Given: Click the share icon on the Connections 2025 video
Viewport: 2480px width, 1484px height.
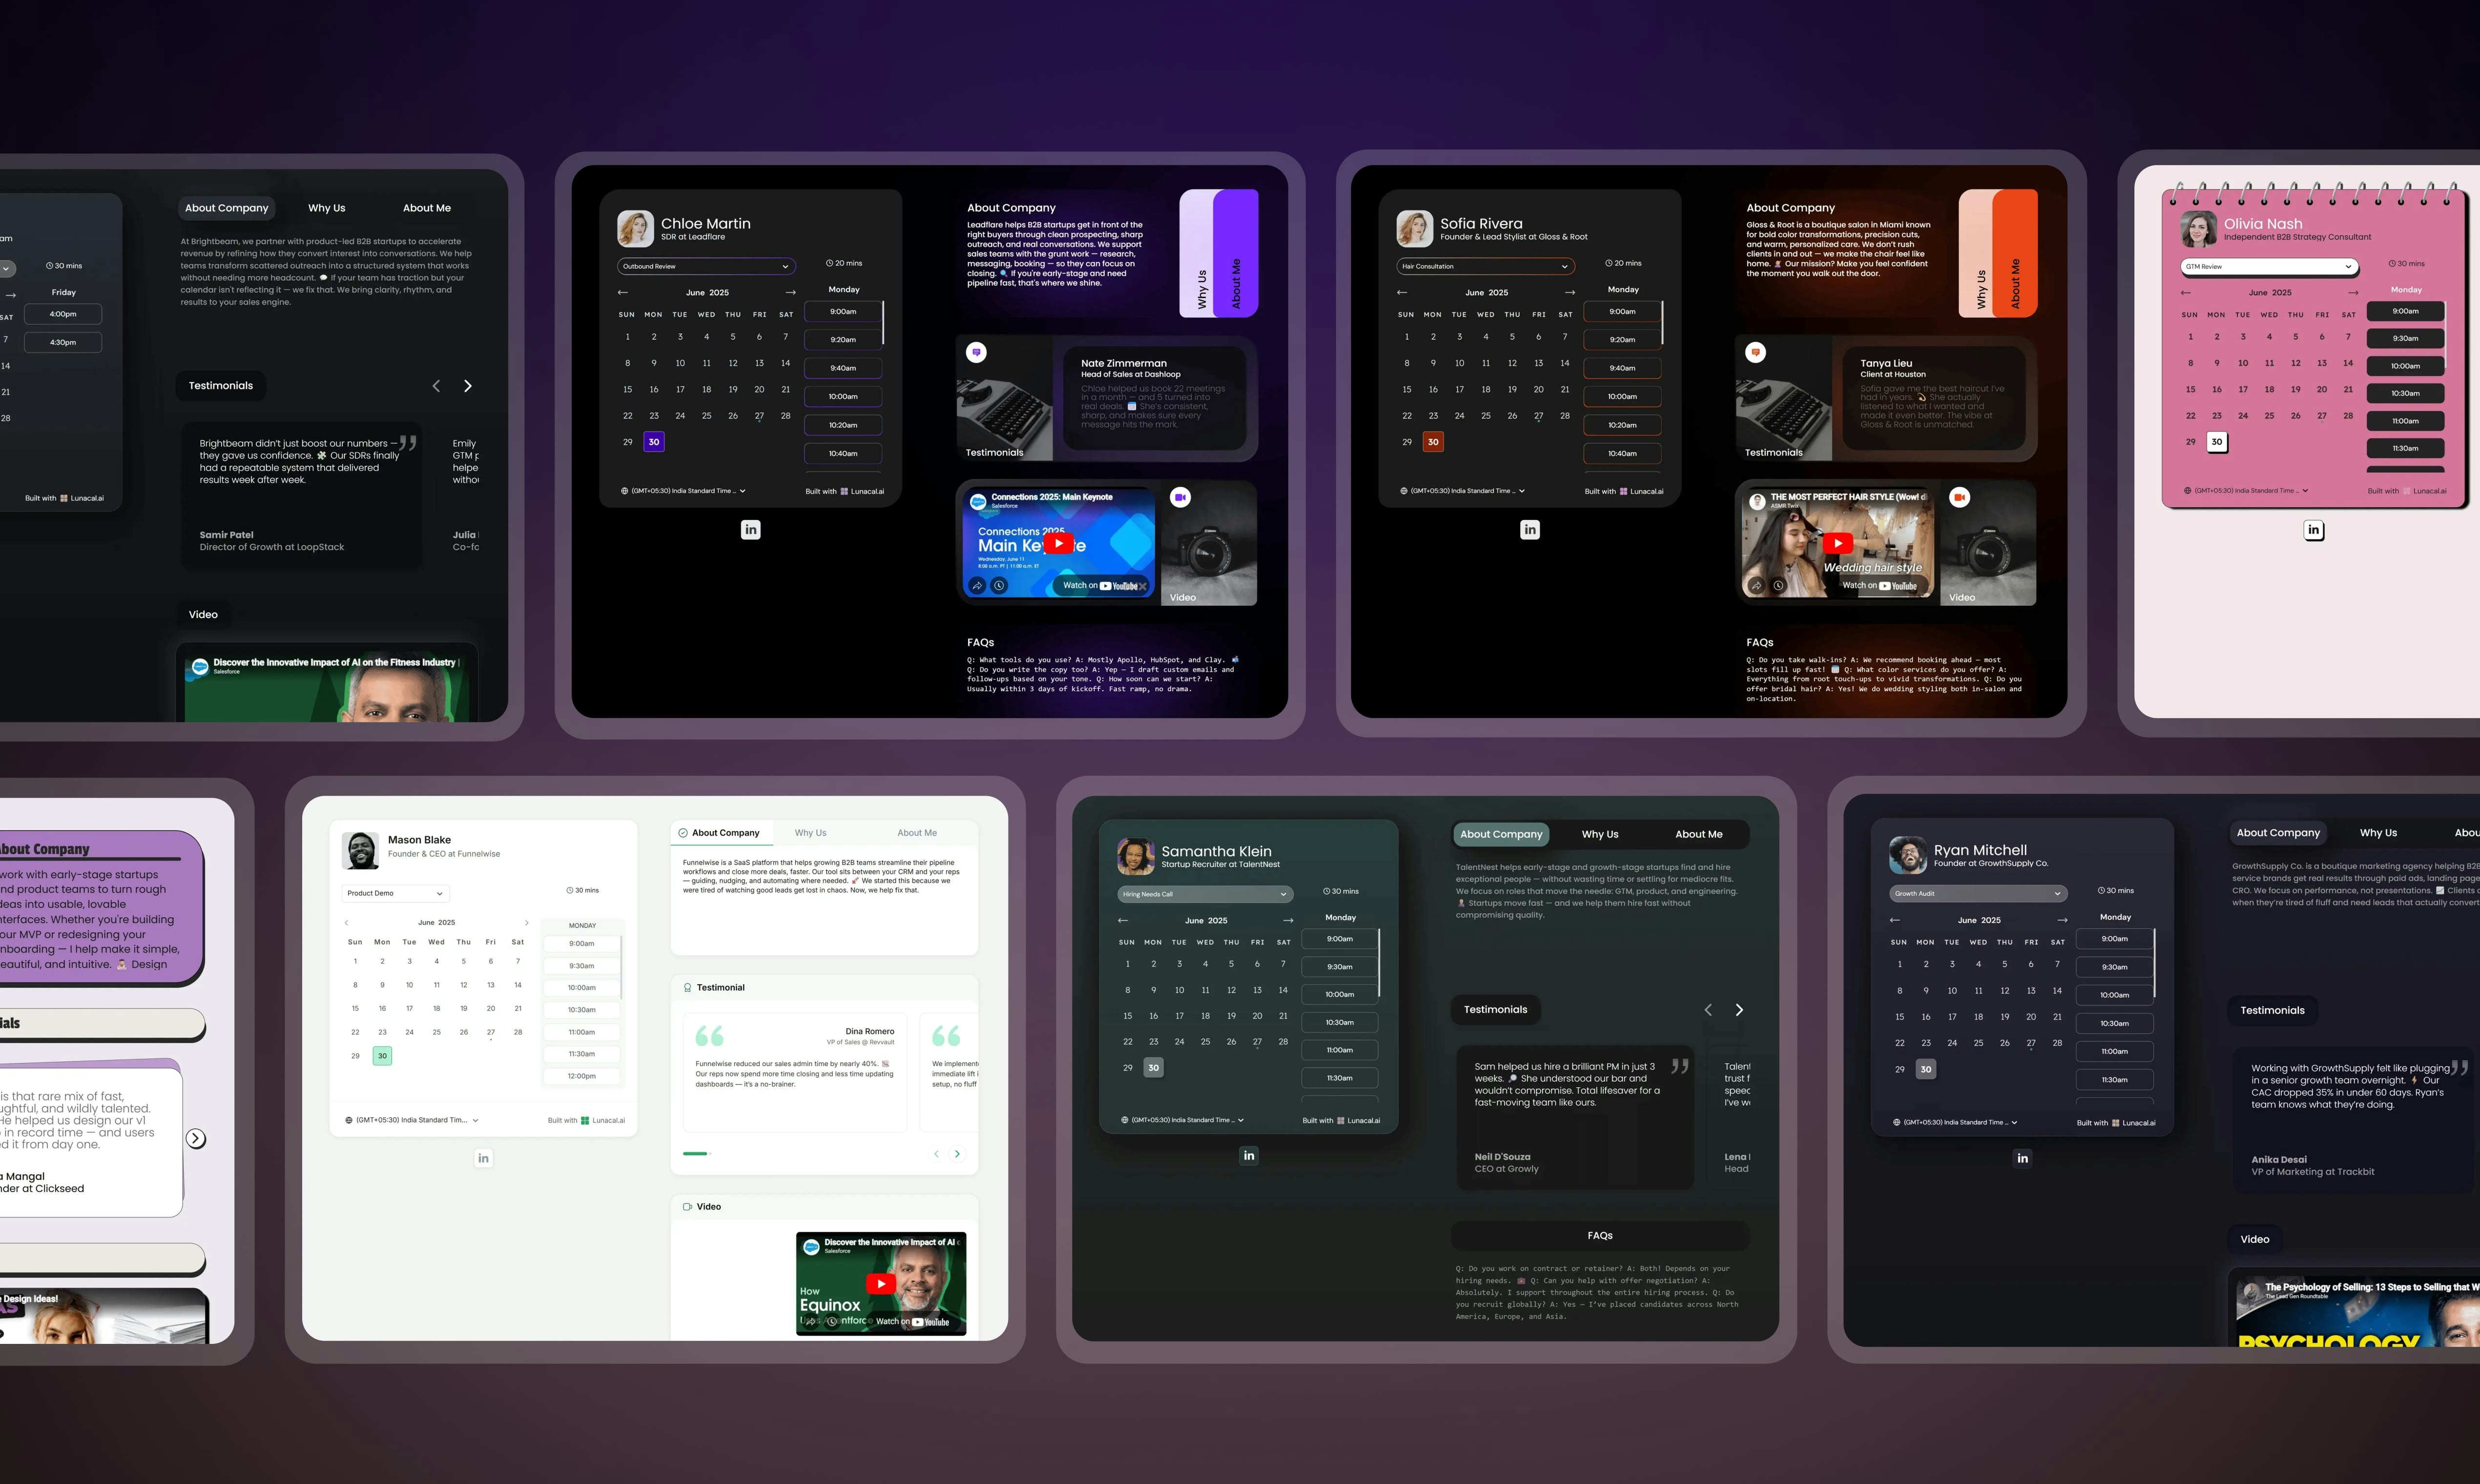Looking at the screenshot, I should [x=977, y=586].
